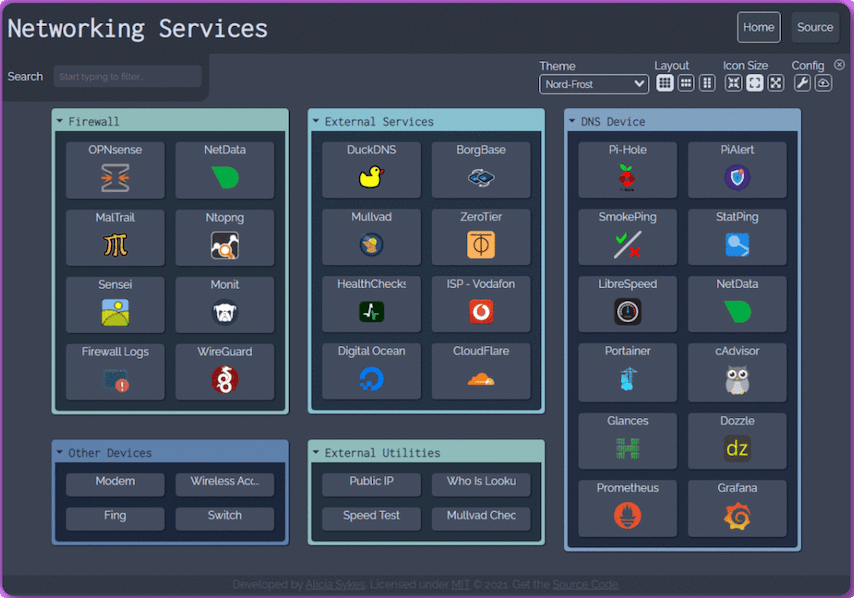Open the cloud backup config icon
Screen dimensions: 854x598
point(823,83)
